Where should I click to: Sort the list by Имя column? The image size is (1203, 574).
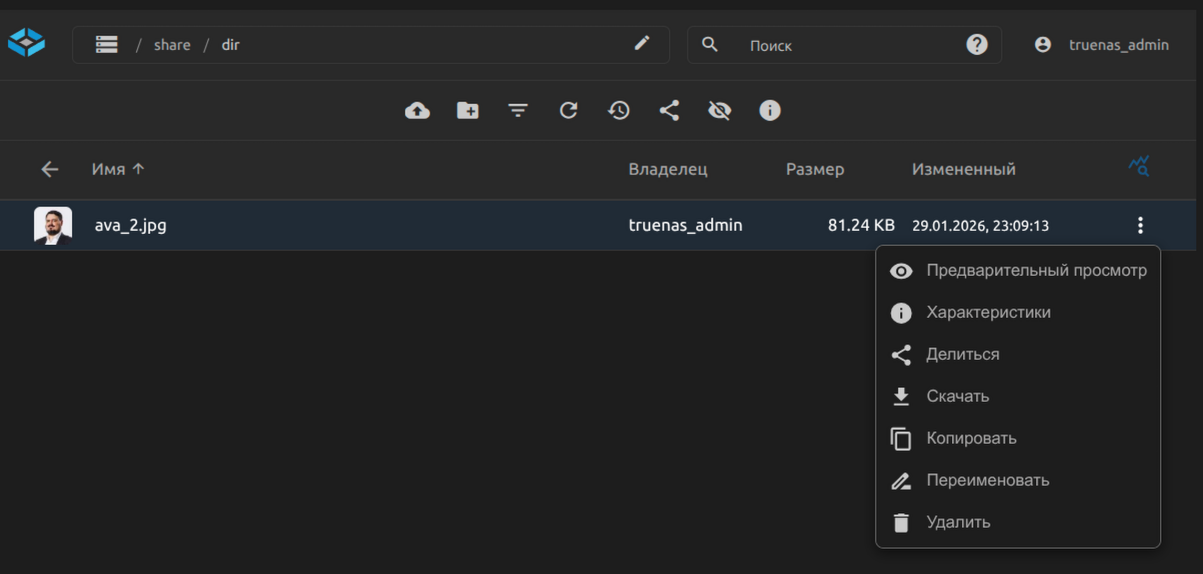109,169
